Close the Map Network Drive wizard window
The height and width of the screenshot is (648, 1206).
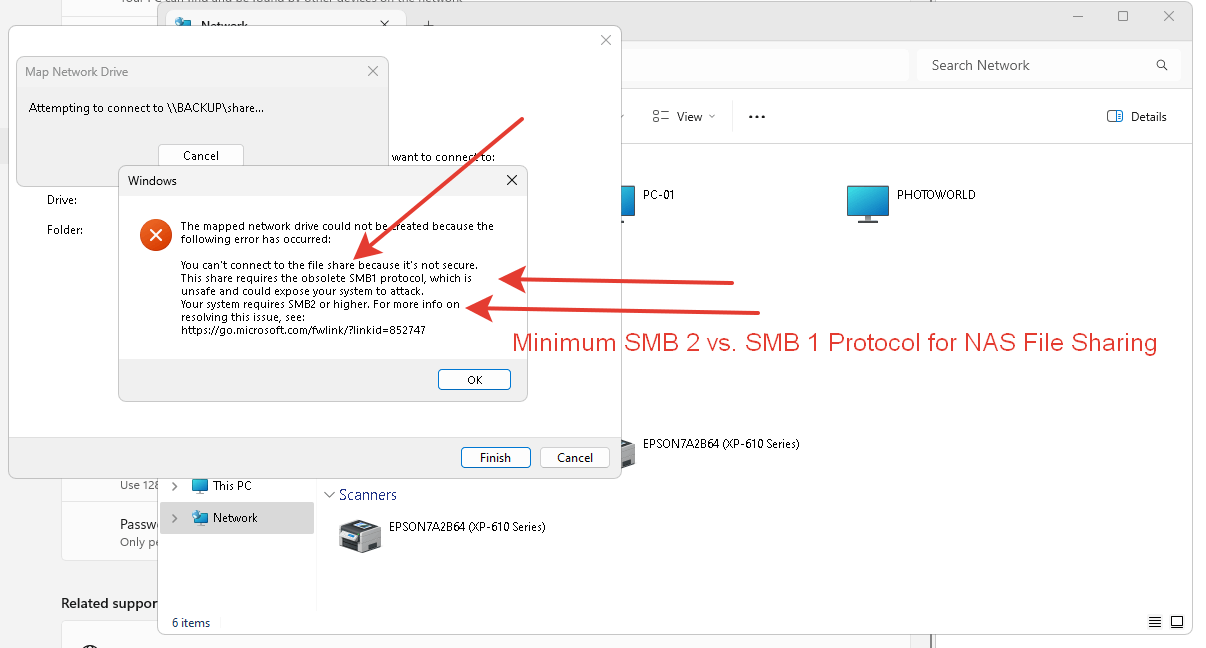click(x=605, y=40)
